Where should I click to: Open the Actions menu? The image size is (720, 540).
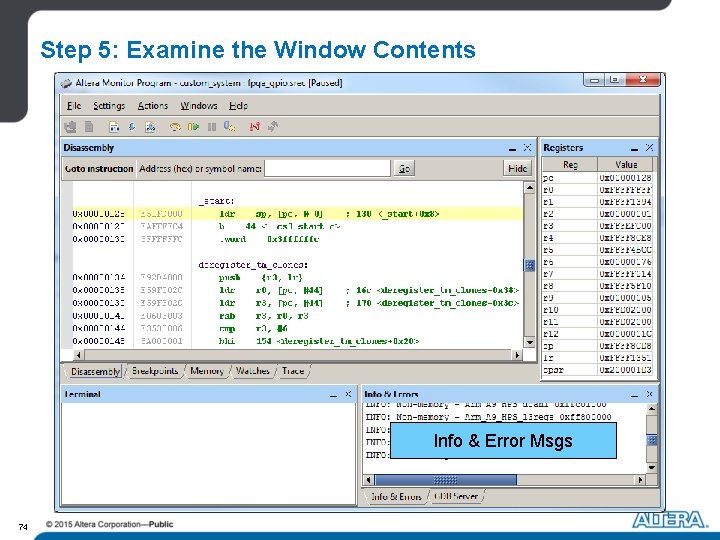[x=153, y=106]
